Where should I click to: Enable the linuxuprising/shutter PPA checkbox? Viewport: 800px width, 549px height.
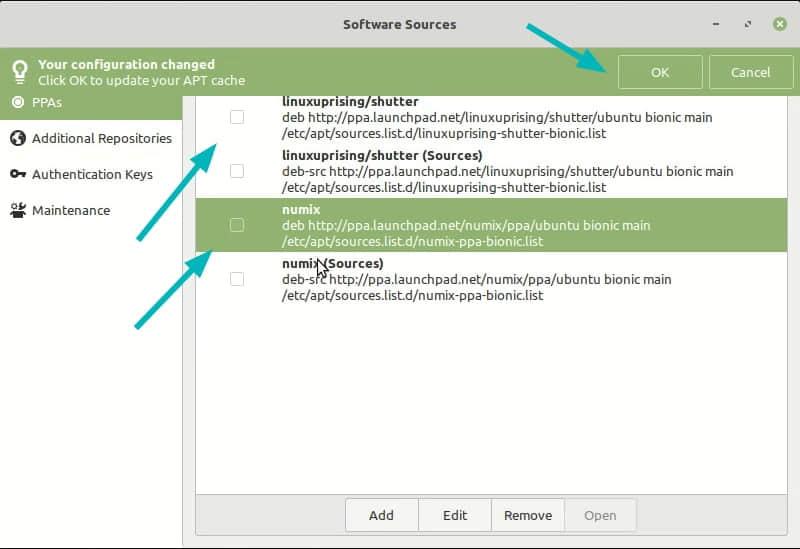[x=237, y=117]
